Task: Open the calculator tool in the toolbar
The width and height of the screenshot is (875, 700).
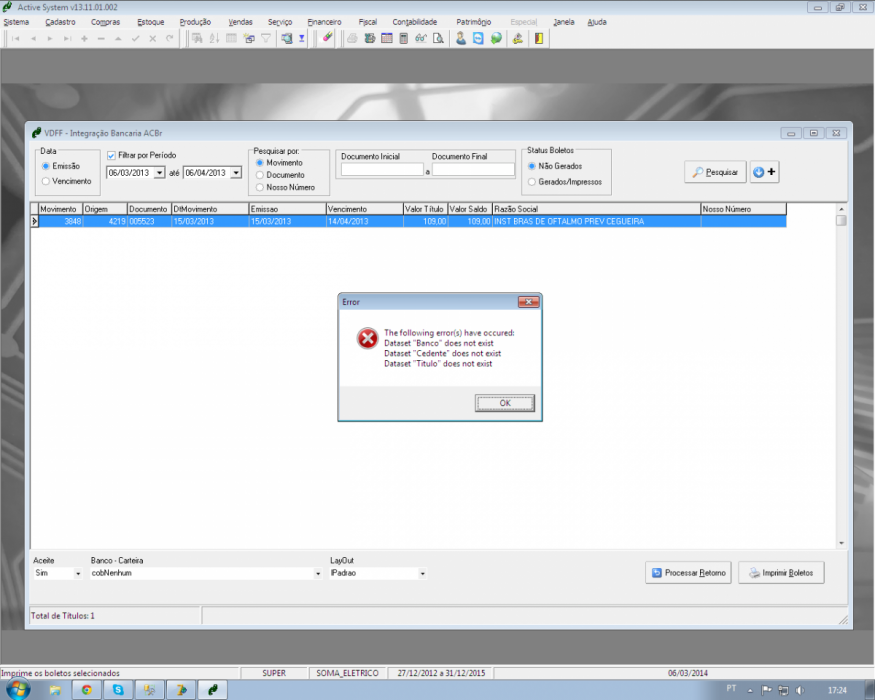Action: 403,39
